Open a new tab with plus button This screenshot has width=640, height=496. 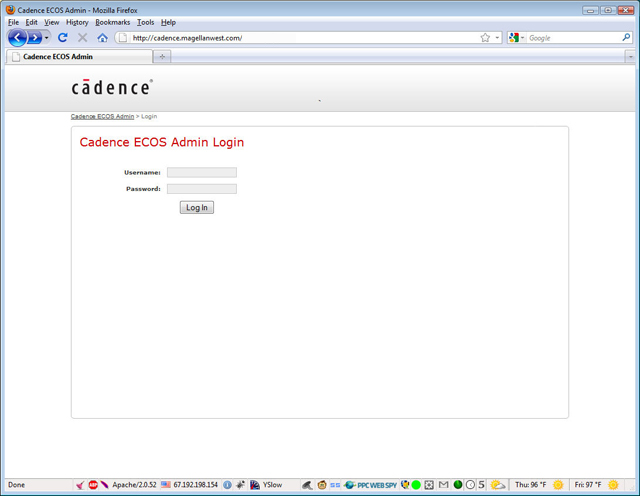pyautogui.click(x=162, y=57)
